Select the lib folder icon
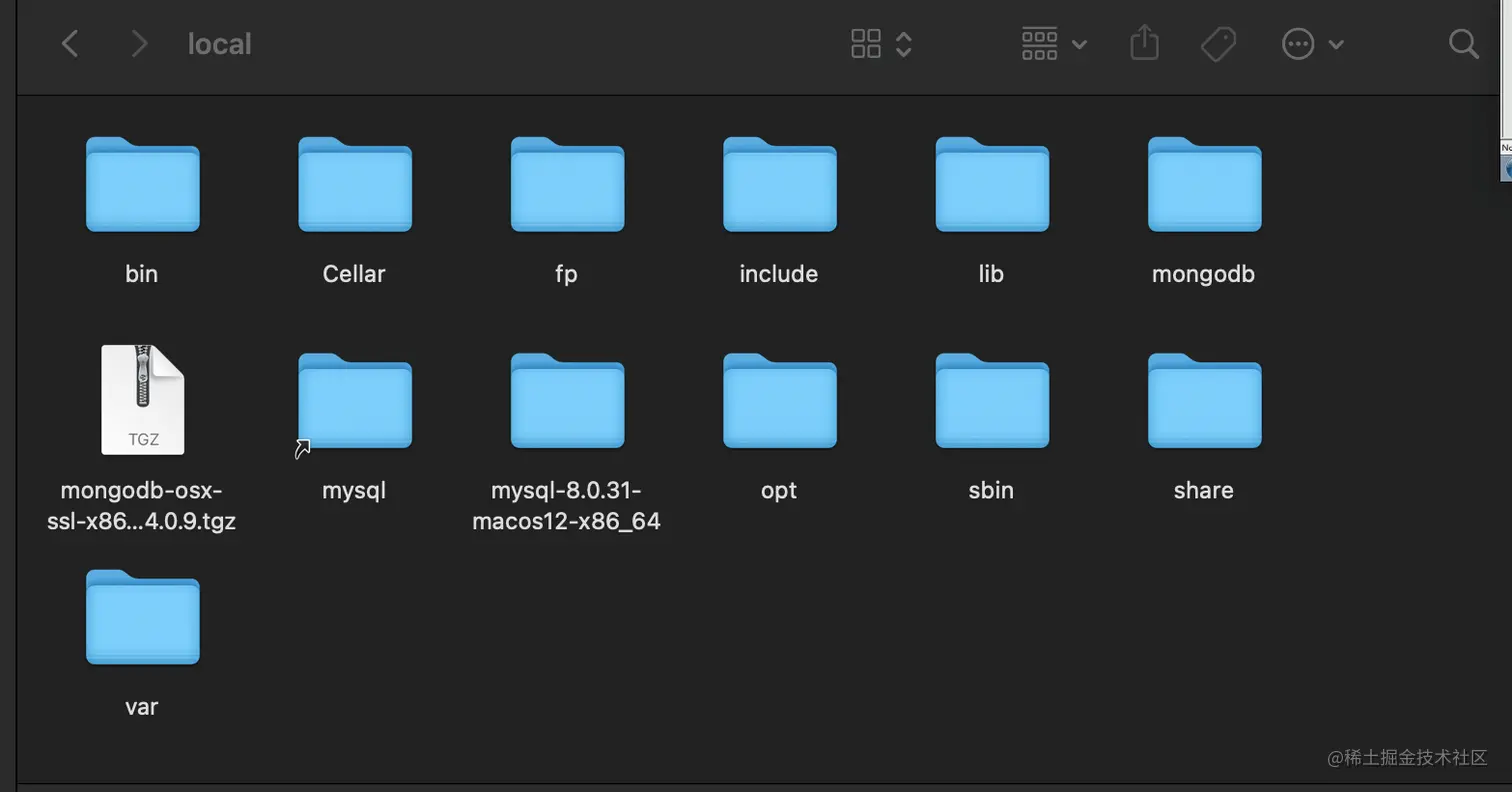 [x=992, y=184]
